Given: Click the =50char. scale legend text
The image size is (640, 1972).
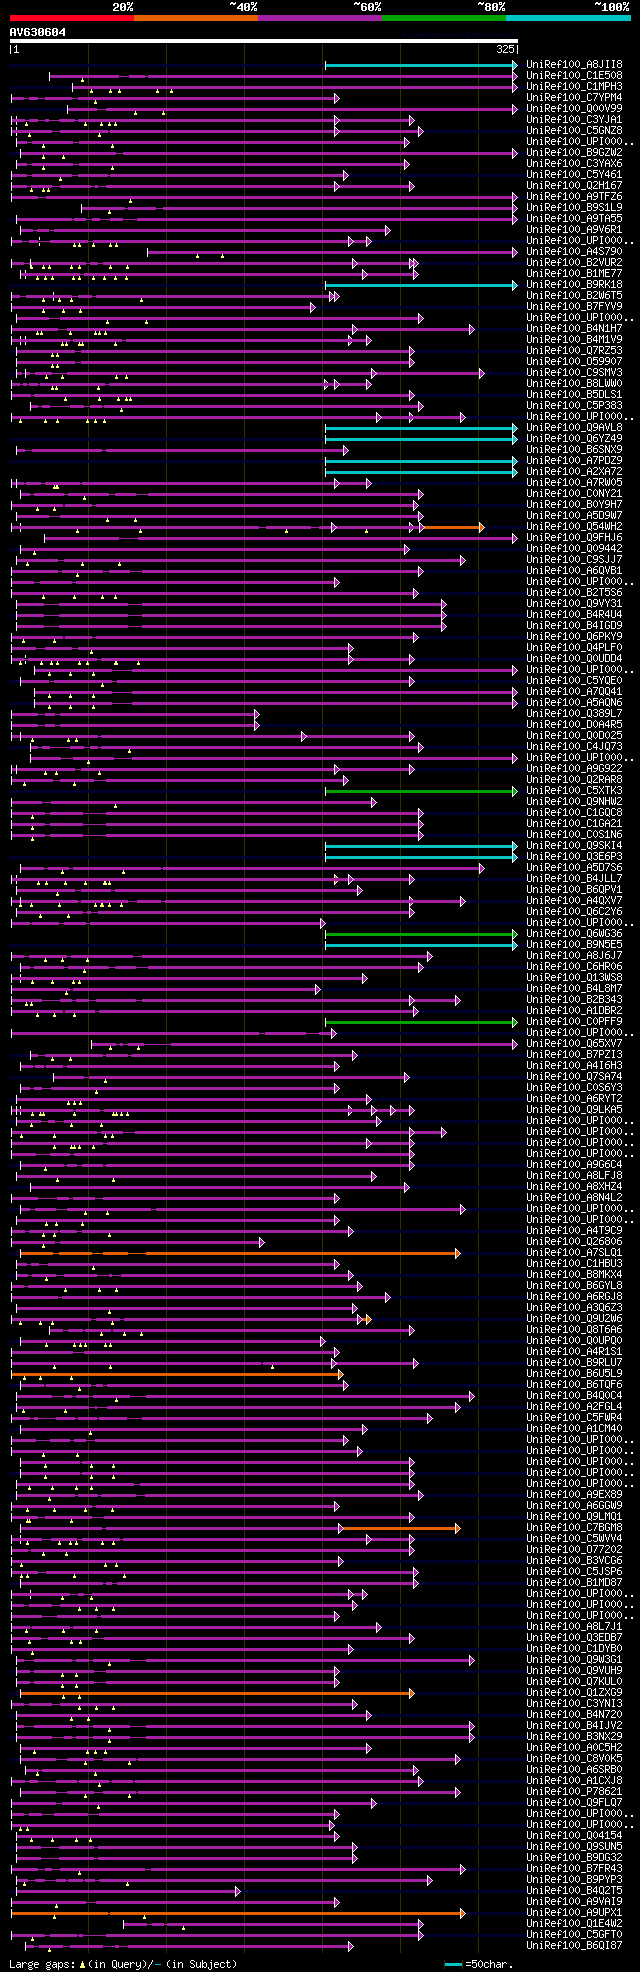Looking at the screenshot, I should click(492, 1964).
